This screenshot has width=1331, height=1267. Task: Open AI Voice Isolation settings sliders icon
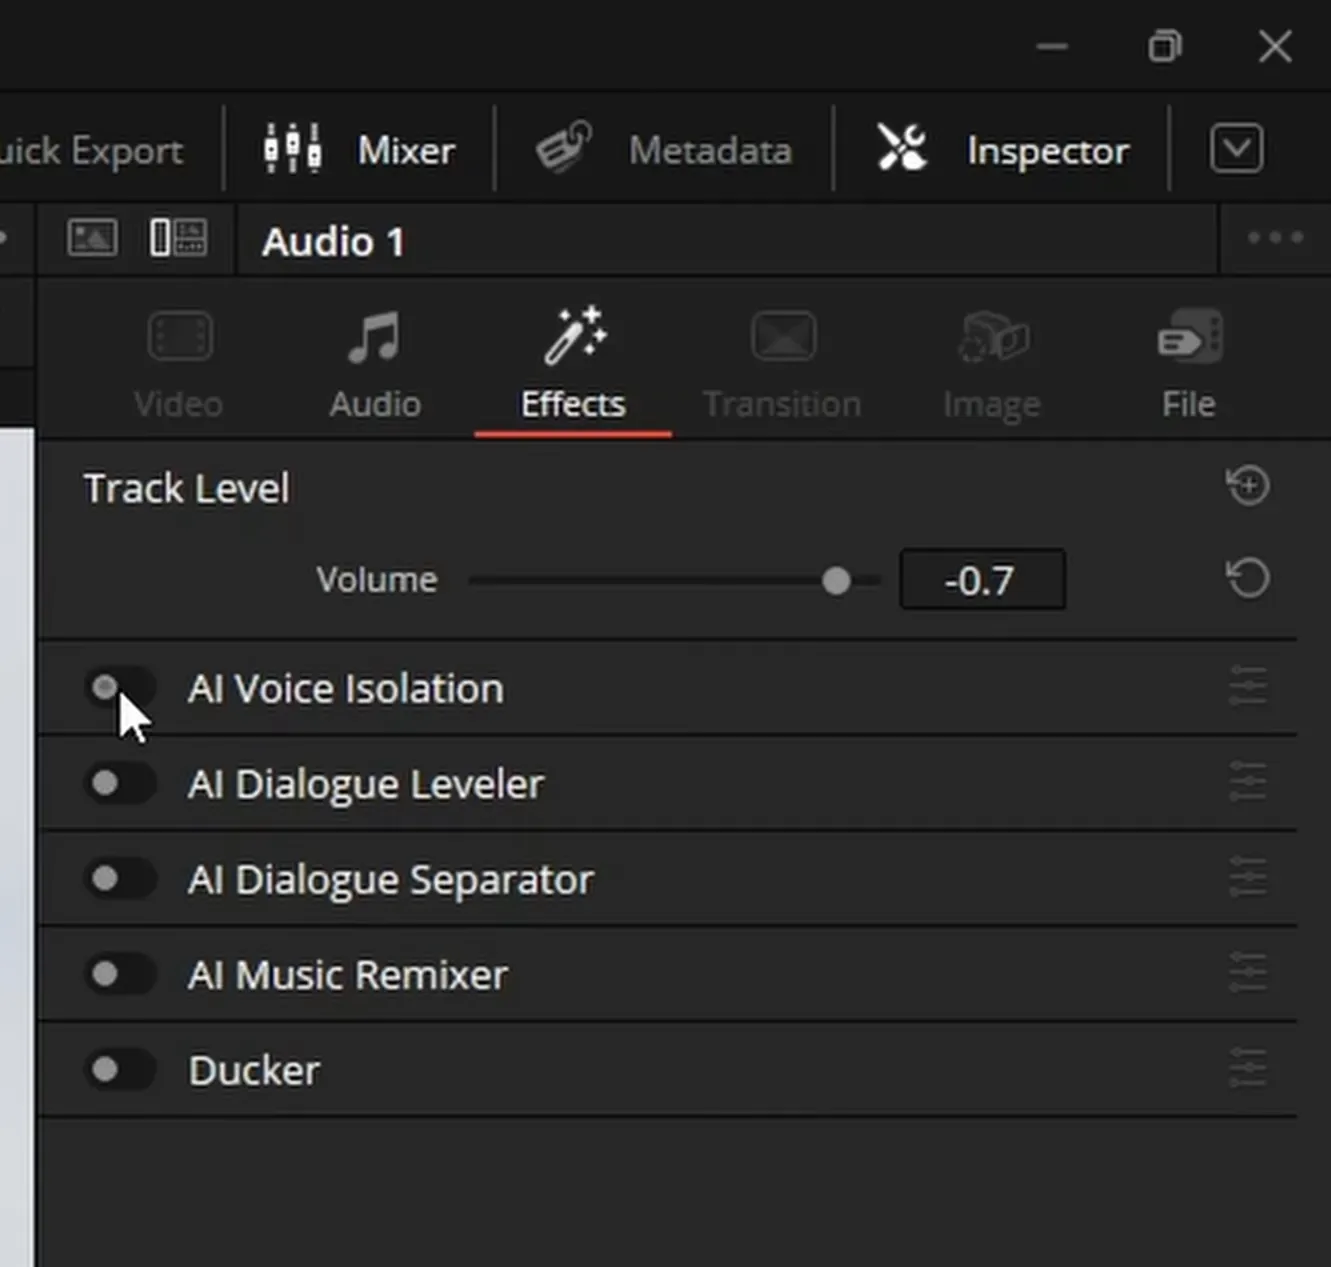click(1248, 687)
